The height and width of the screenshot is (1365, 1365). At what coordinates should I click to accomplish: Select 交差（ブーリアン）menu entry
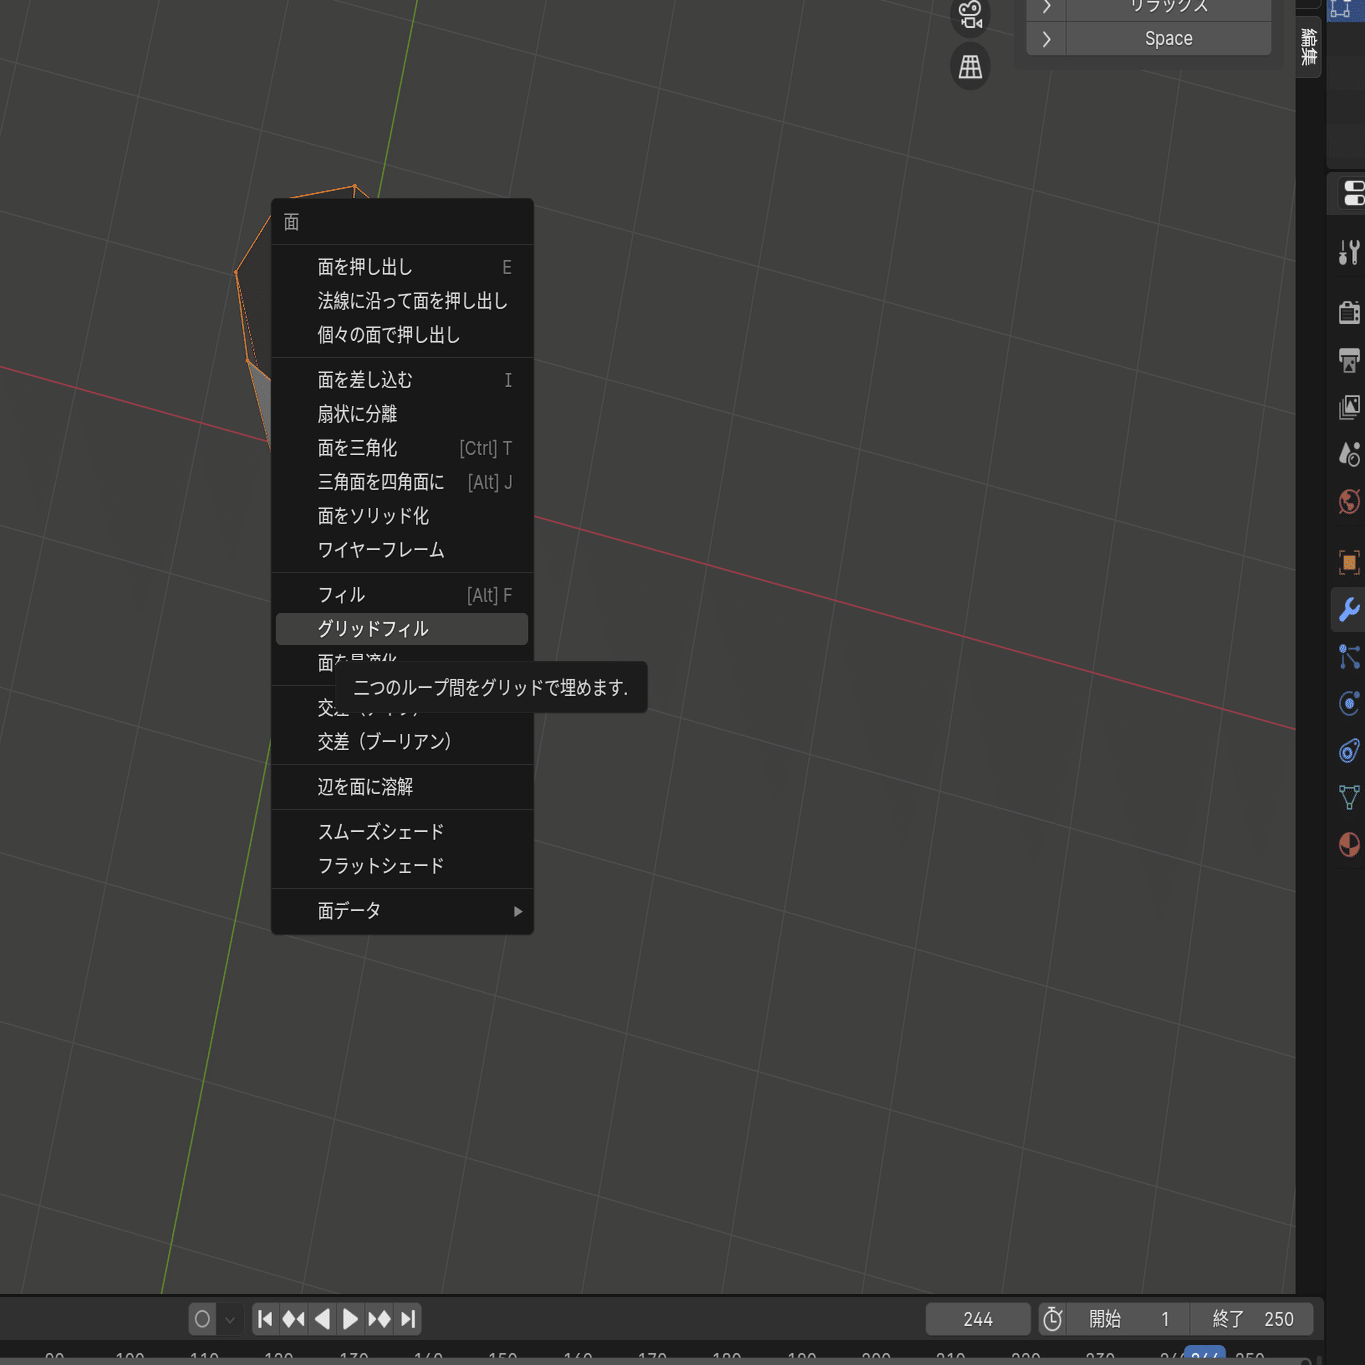point(402,741)
